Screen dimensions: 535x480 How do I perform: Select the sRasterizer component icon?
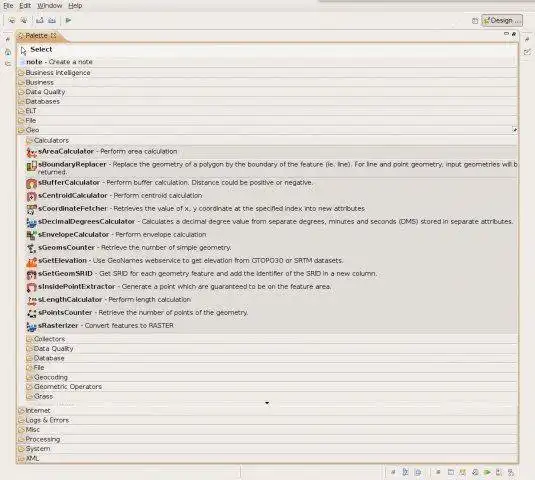tap(31, 326)
